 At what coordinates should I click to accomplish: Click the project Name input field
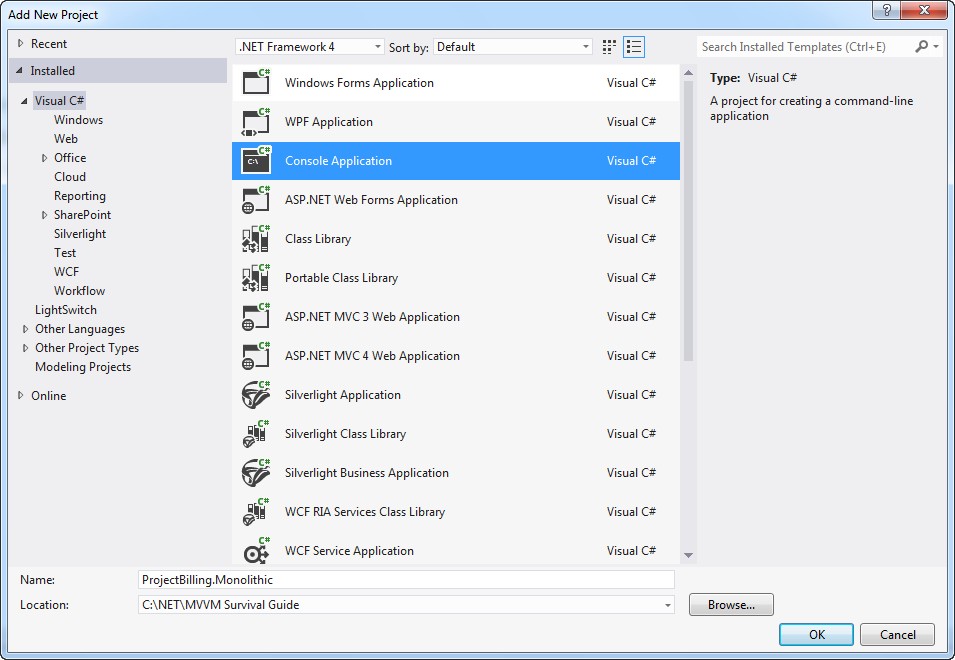coord(406,580)
